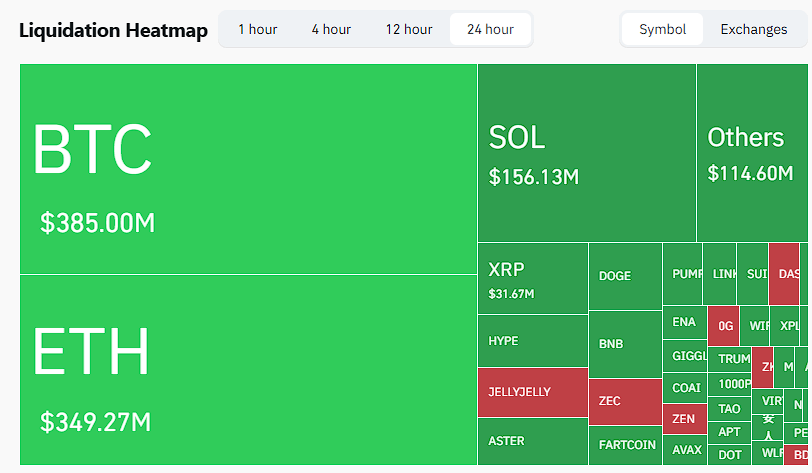The width and height of the screenshot is (812, 473).
Task: Toggle view to Exchanges
Action: click(753, 29)
